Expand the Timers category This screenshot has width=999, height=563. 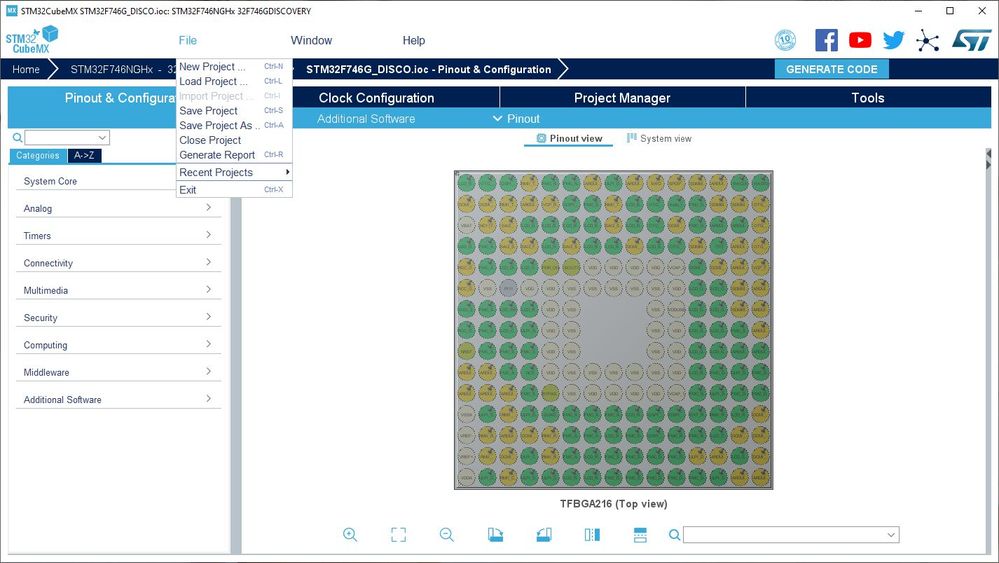[x=118, y=235]
